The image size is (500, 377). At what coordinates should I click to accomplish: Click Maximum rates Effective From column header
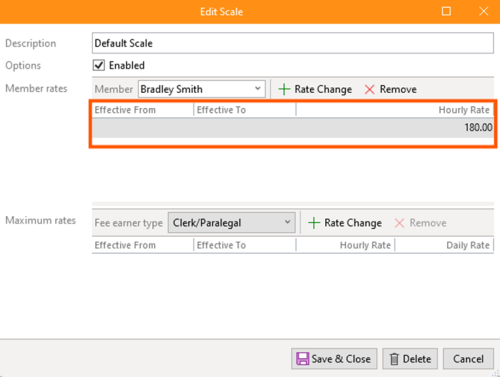pos(143,245)
